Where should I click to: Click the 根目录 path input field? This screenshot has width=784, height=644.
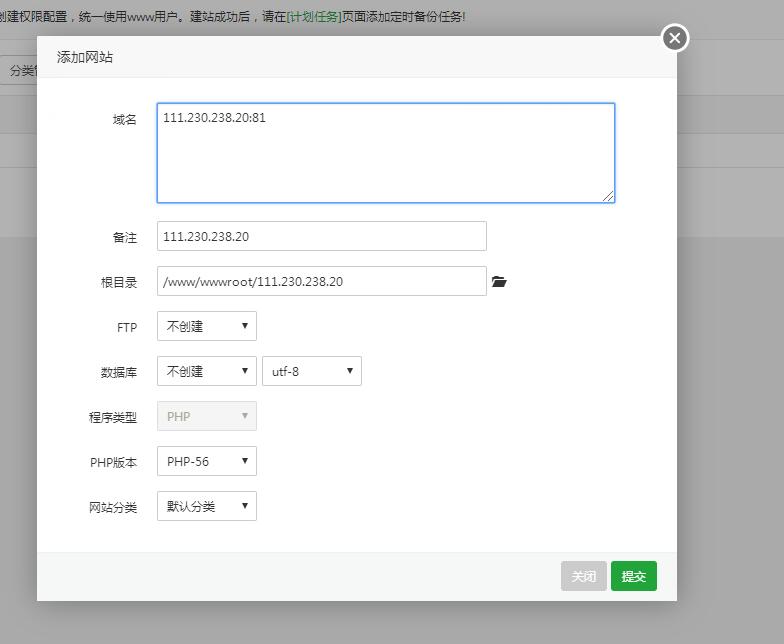321,282
